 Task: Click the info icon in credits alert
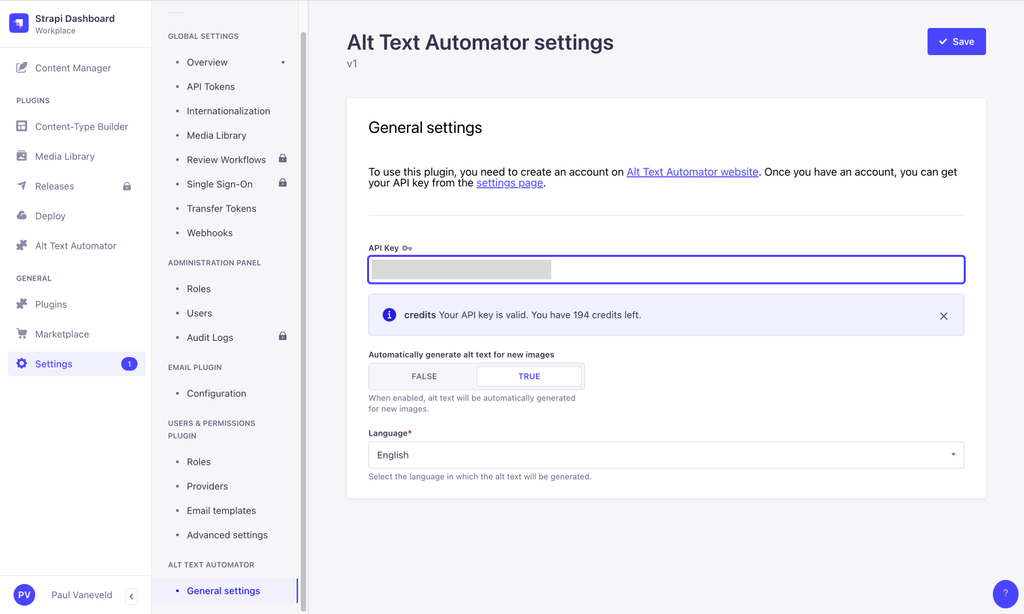click(389, 315)
